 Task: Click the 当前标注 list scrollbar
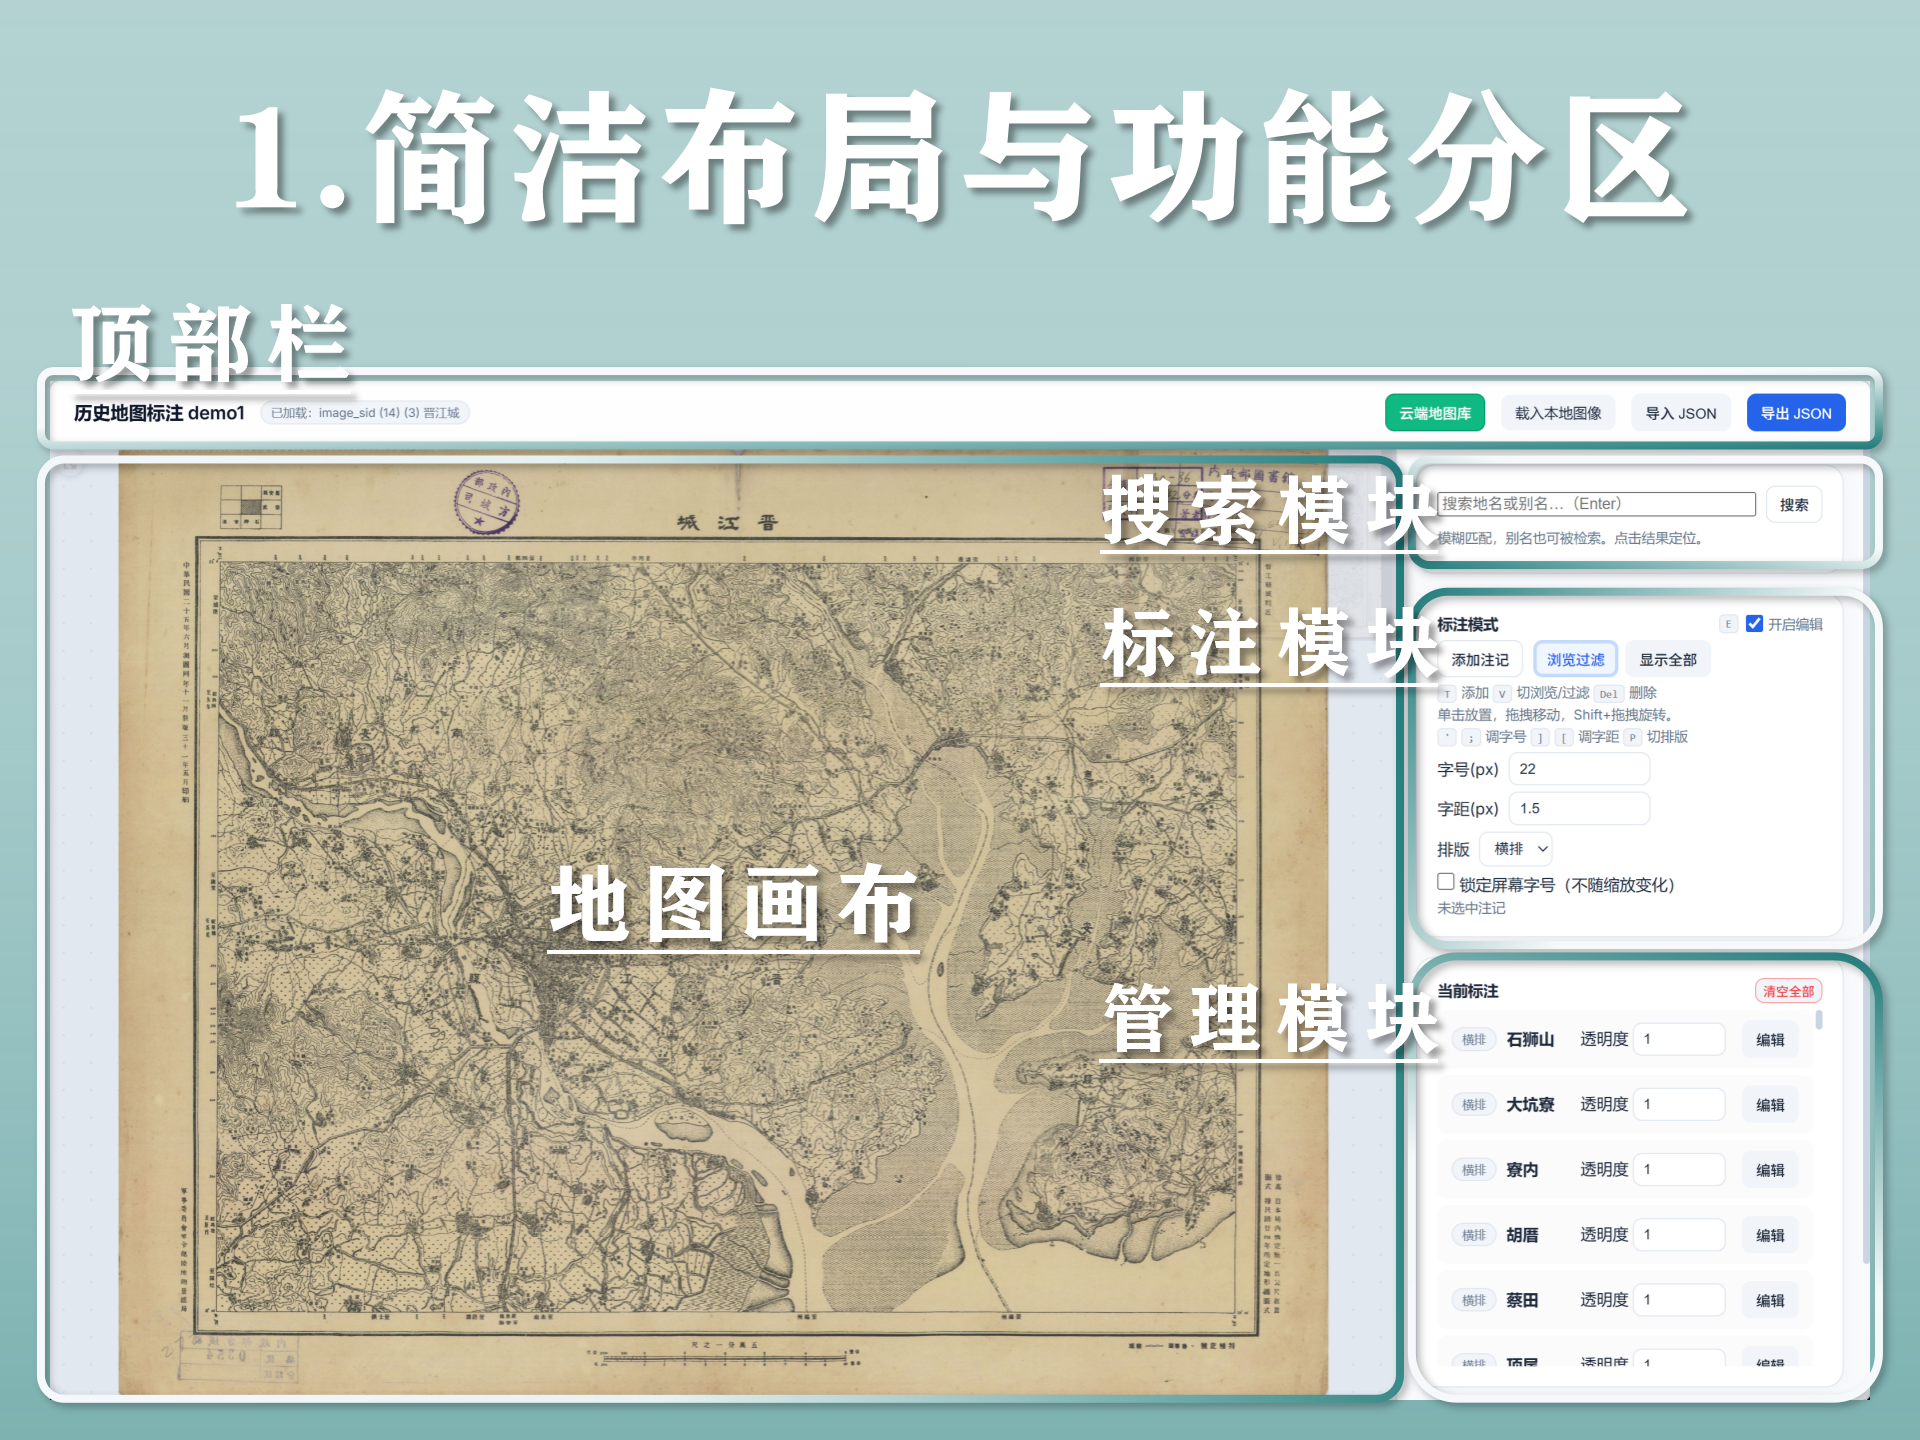(1819, 1020)
